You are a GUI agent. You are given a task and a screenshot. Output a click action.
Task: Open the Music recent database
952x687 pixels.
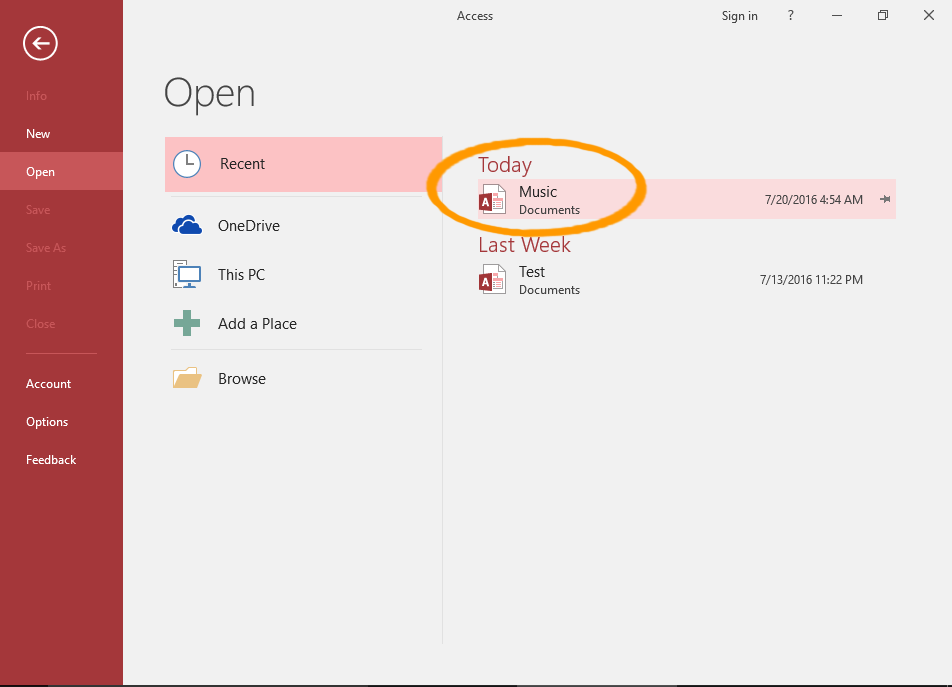point(687,199)
